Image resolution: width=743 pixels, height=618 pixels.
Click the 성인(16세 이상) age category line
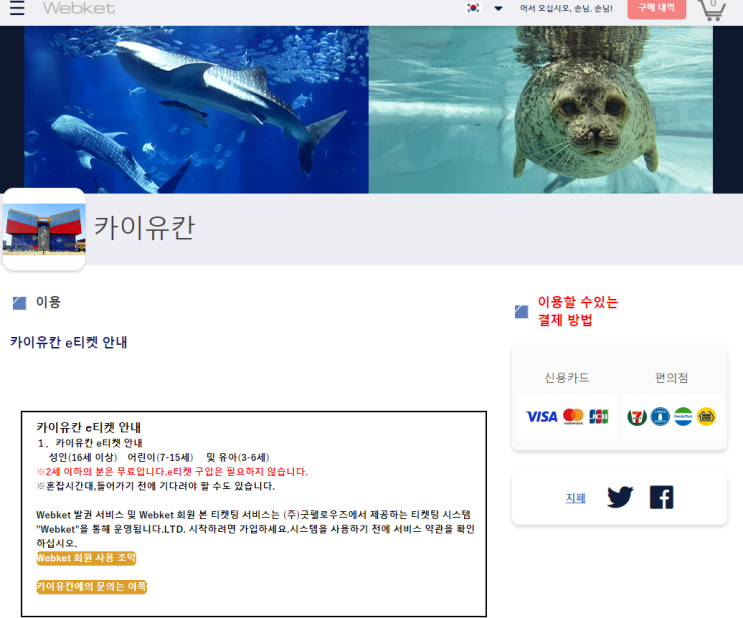(159, 457)
